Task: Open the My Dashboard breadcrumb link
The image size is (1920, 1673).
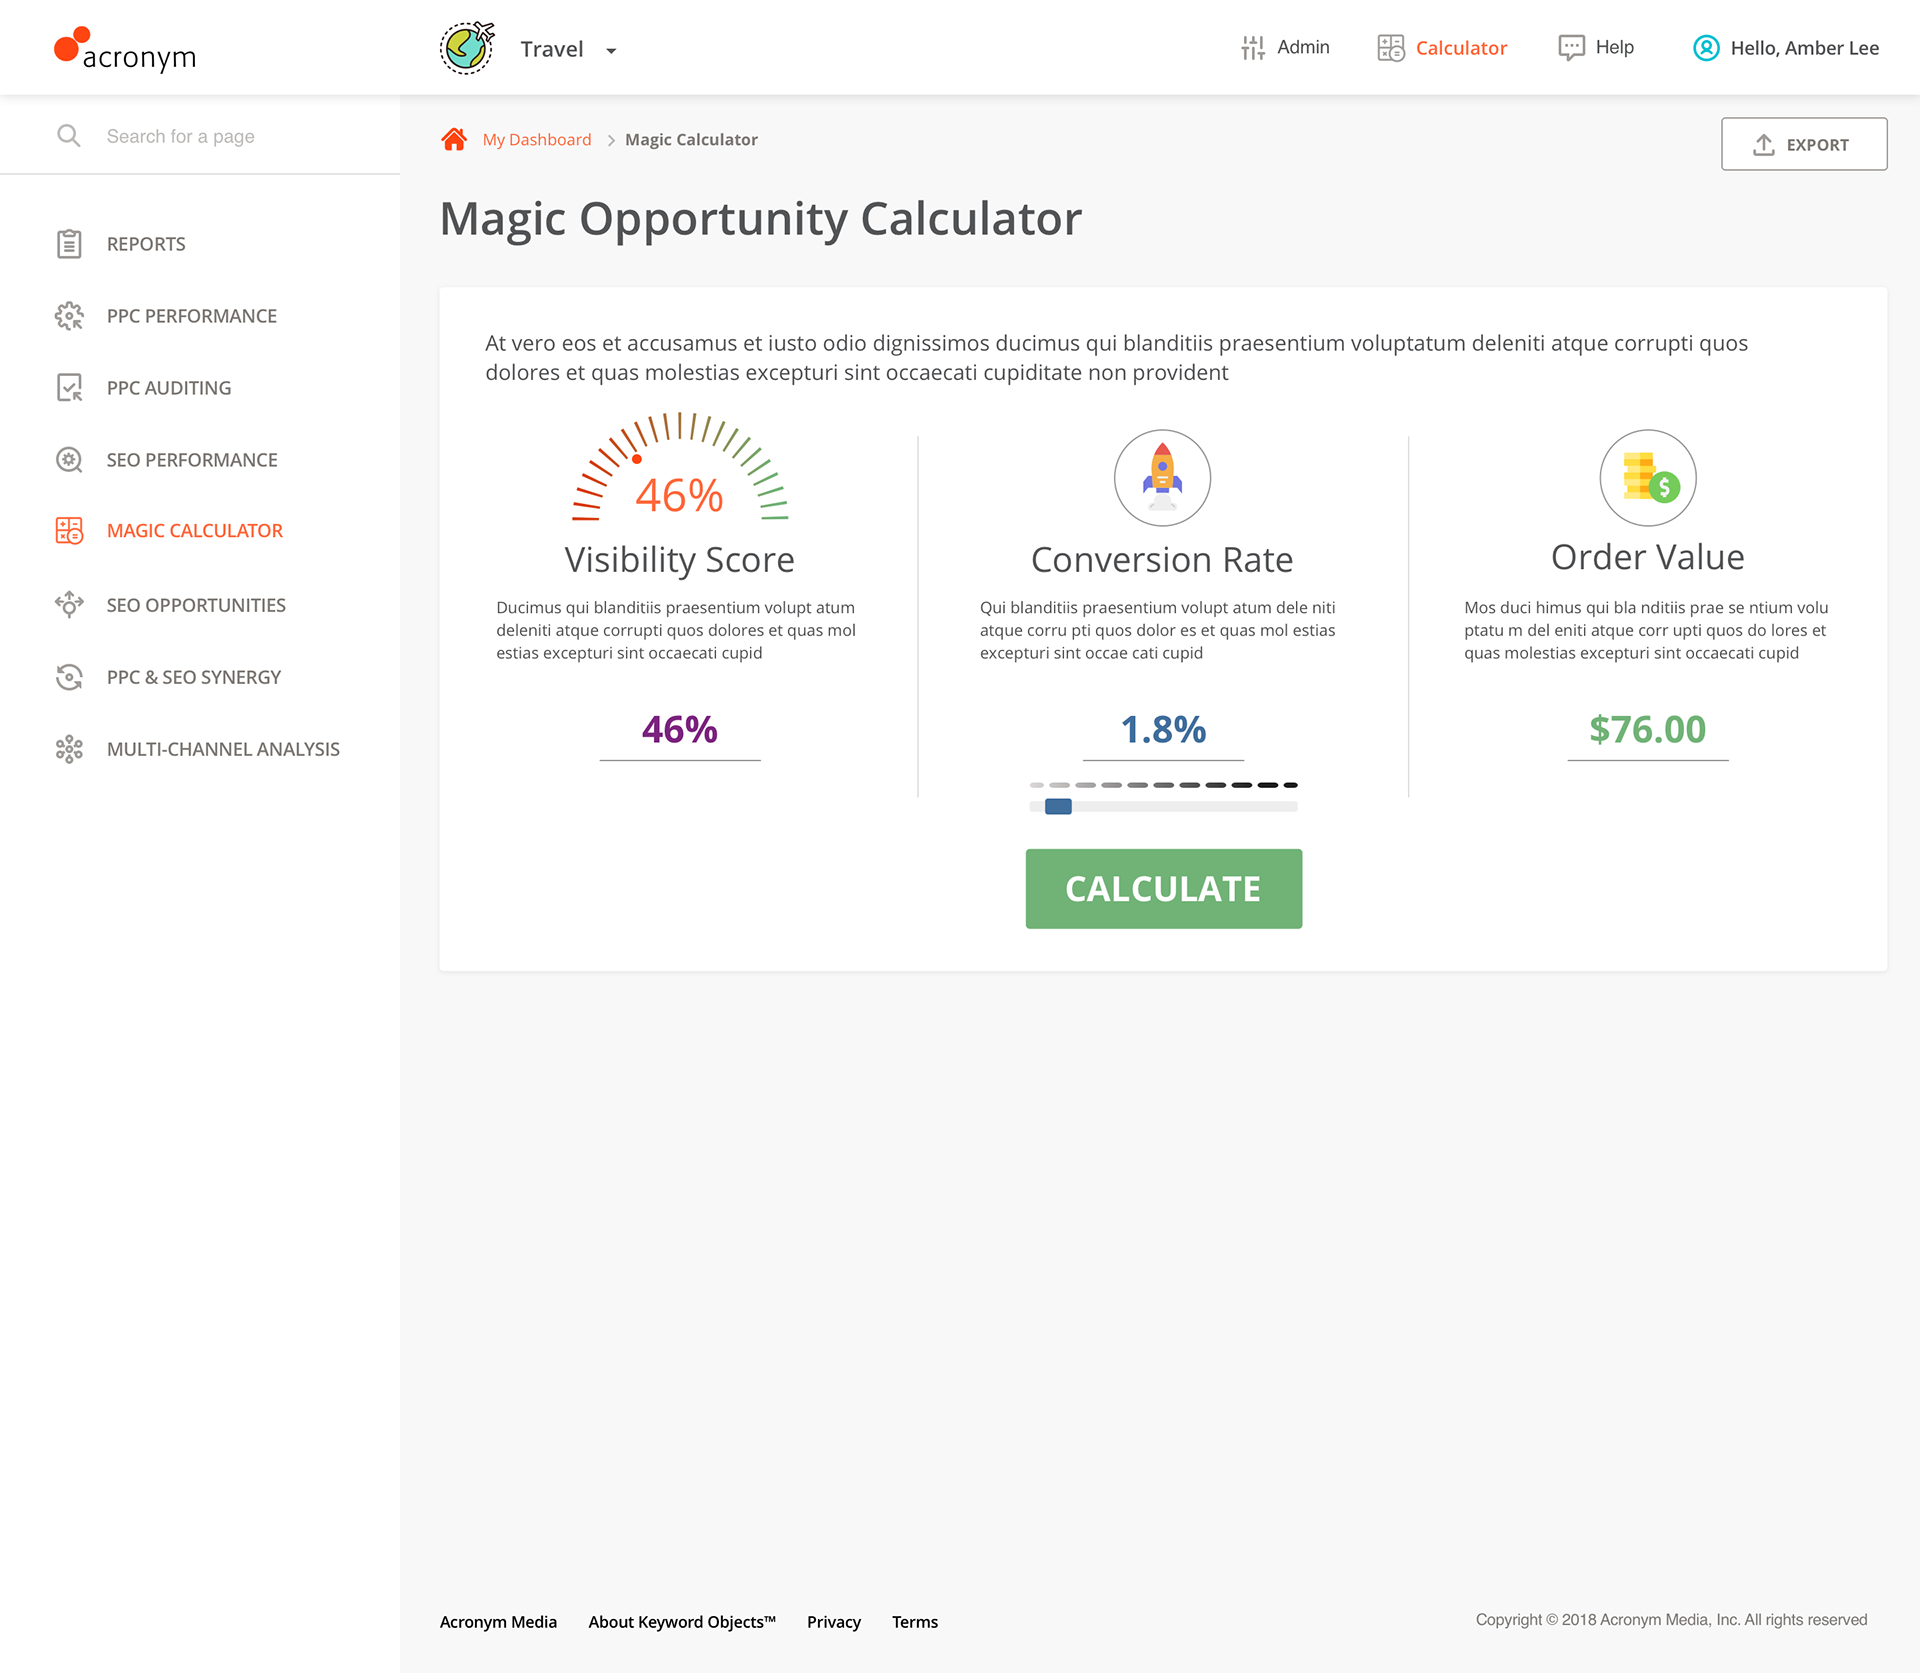Action: tap(536, 140)
